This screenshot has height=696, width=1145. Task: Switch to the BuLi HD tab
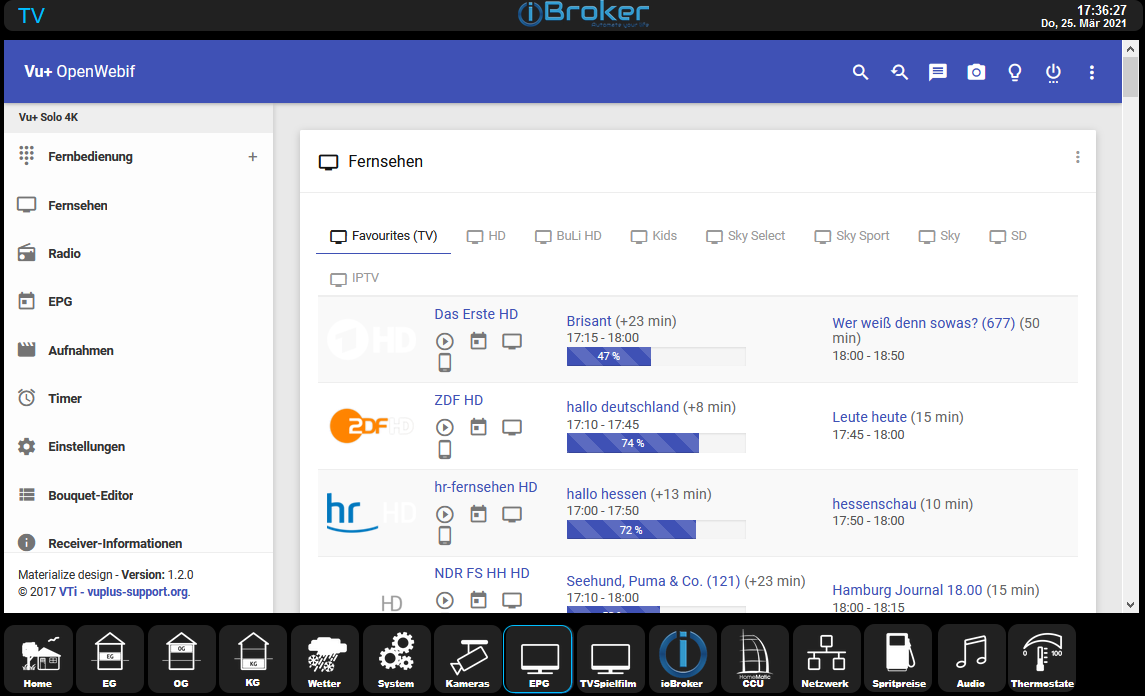(x=568, y=236)
